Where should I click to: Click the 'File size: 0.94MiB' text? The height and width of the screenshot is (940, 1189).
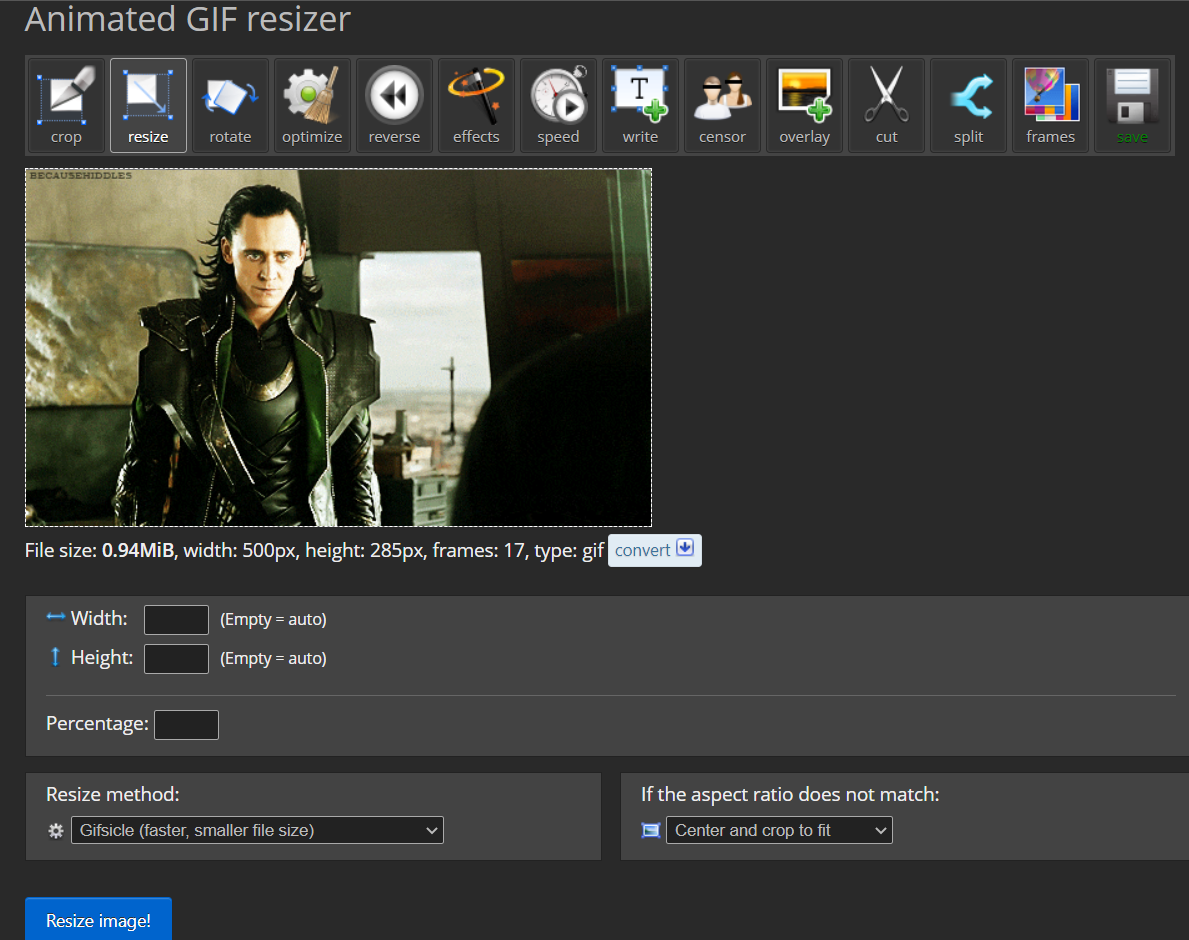tap(99, 550)
